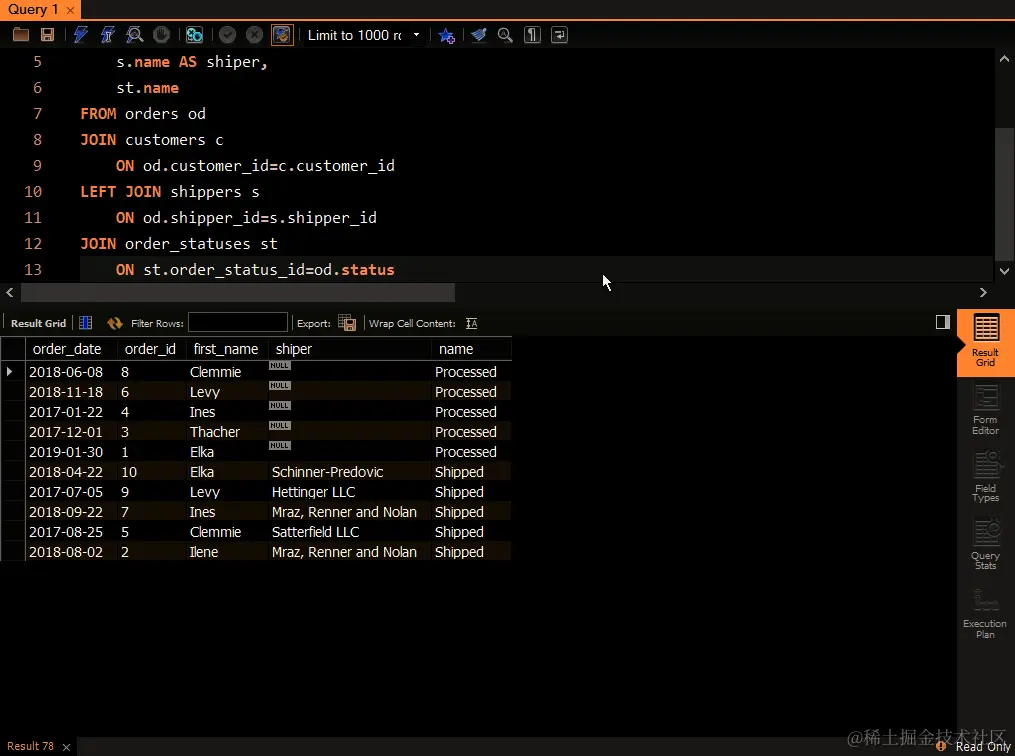Place cursor on line 13 ON clause

coord(255,270)
